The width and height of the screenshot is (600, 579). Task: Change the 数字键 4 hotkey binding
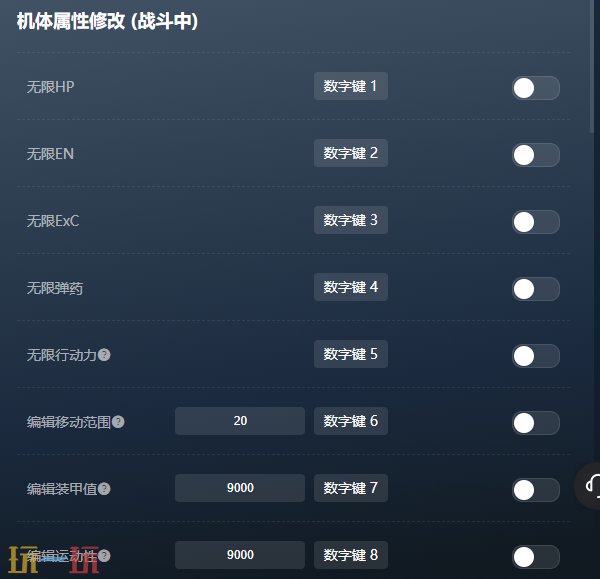point(351,287)
